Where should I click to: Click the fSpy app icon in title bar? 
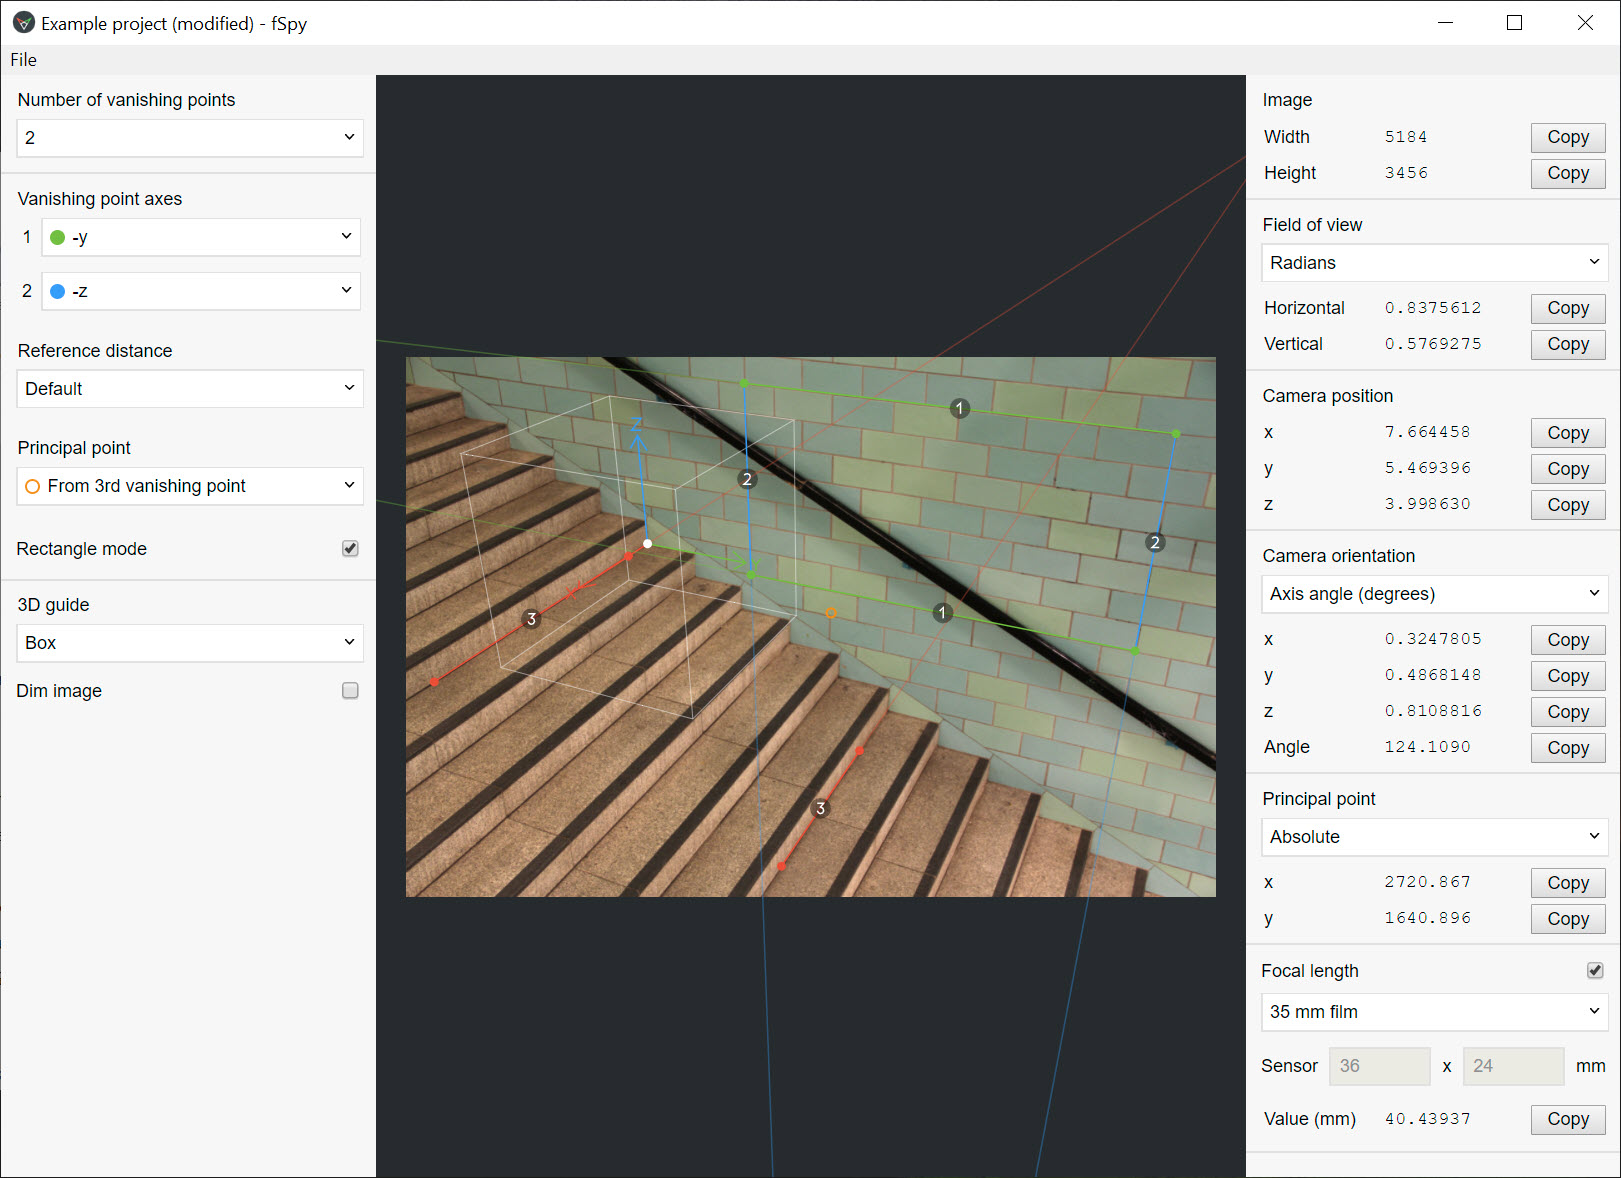coord(23,23)
